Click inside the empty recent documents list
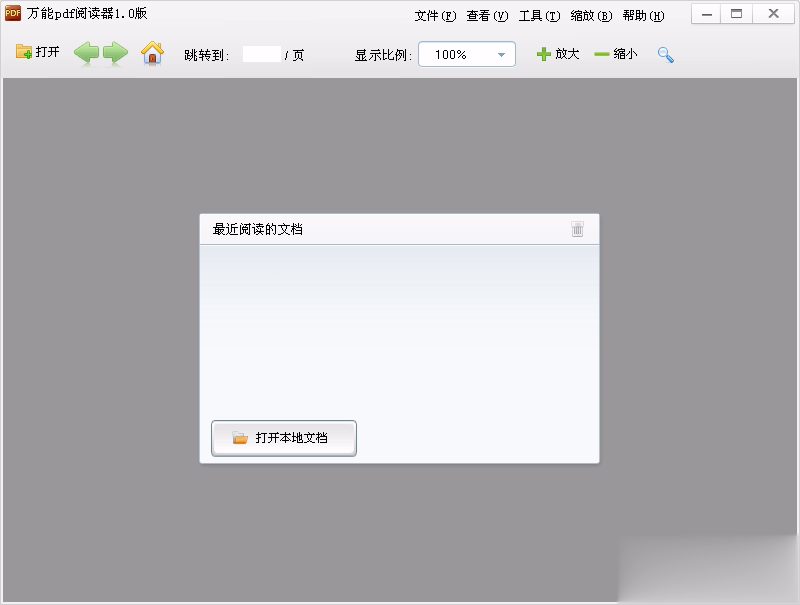 click(x=398, y=330)
